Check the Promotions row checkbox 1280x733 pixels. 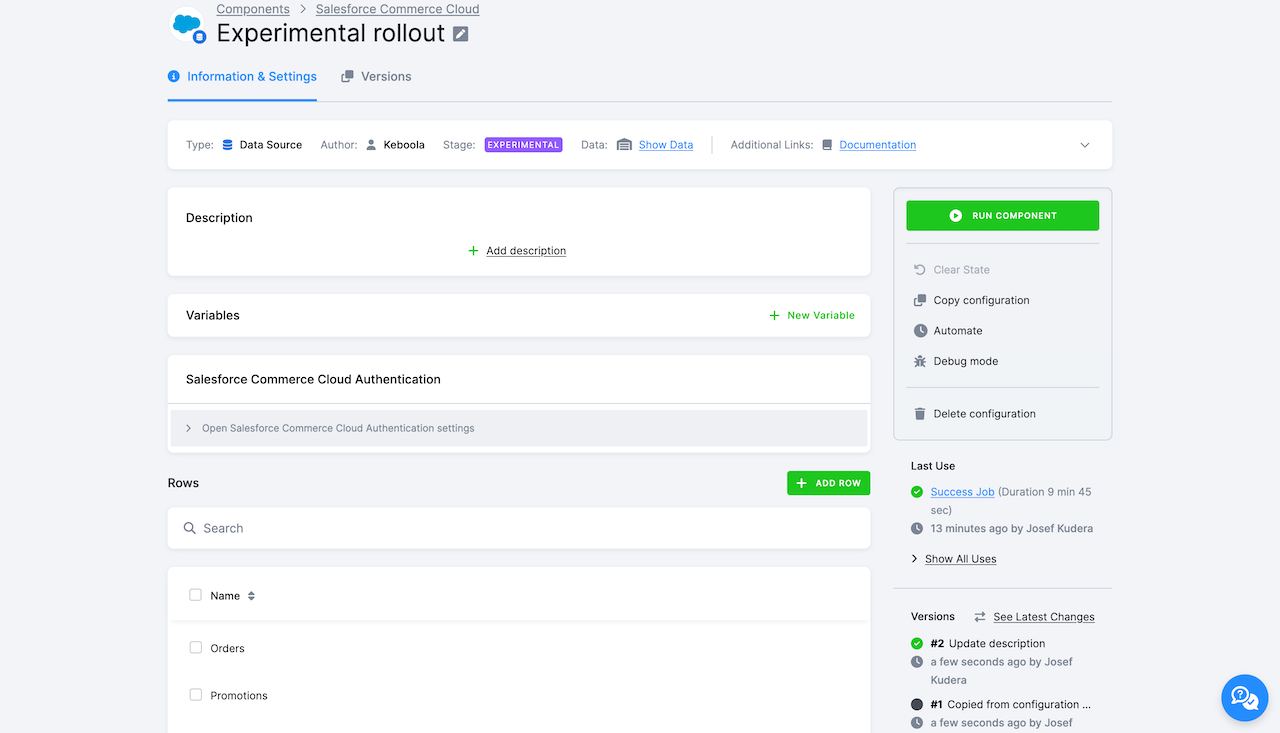tap(195, 695)
